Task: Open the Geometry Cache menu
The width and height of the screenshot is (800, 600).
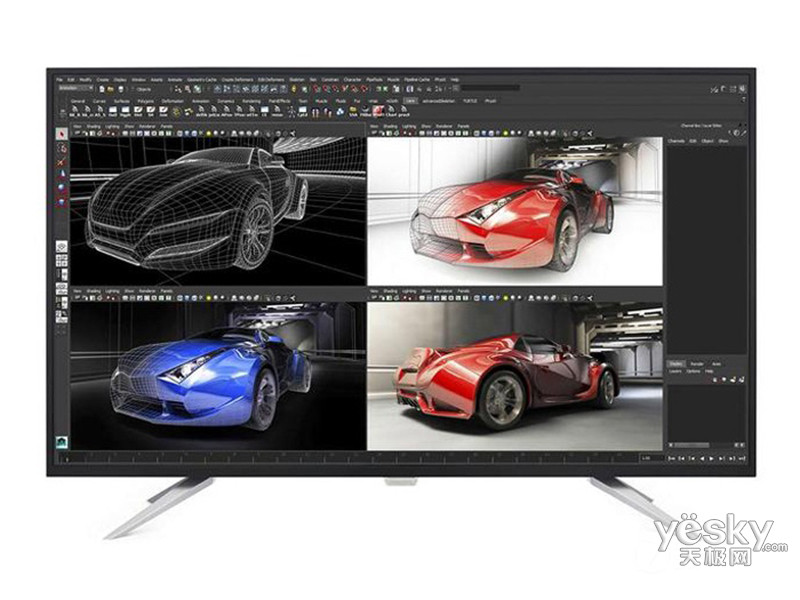Action: click(x=202, y=80)
